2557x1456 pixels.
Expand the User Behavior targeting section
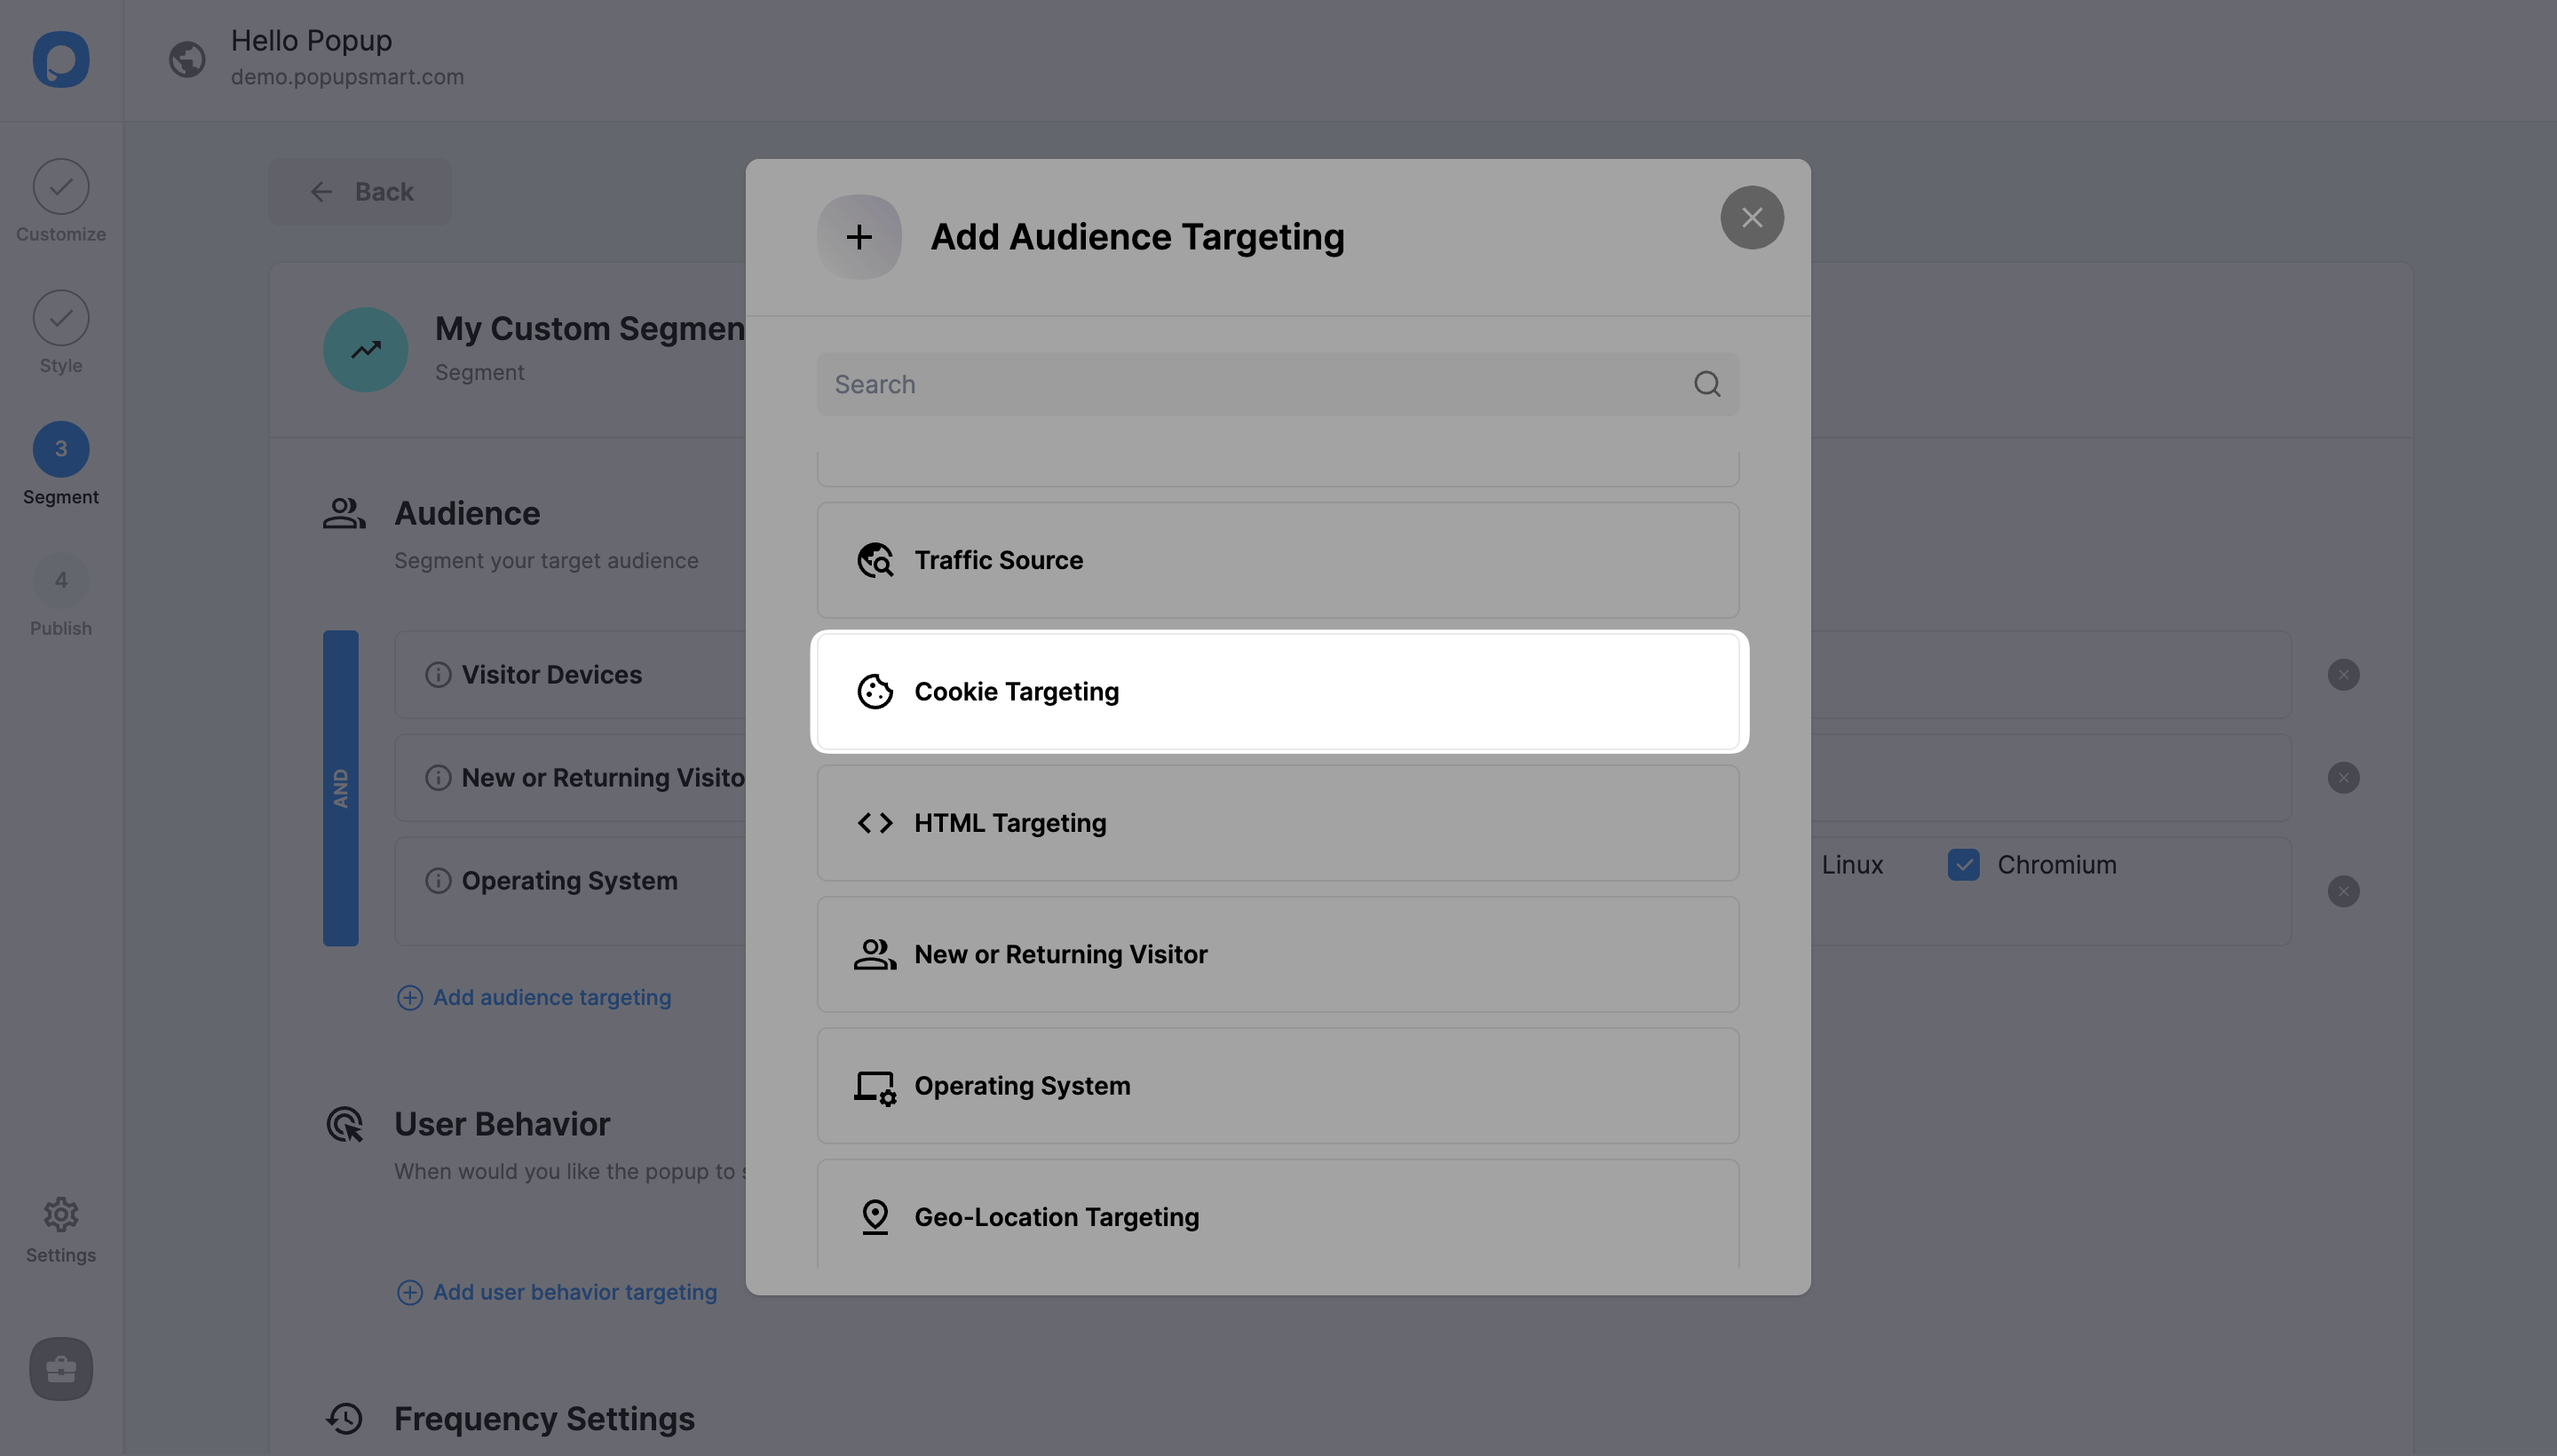[x=576, y=1291]
